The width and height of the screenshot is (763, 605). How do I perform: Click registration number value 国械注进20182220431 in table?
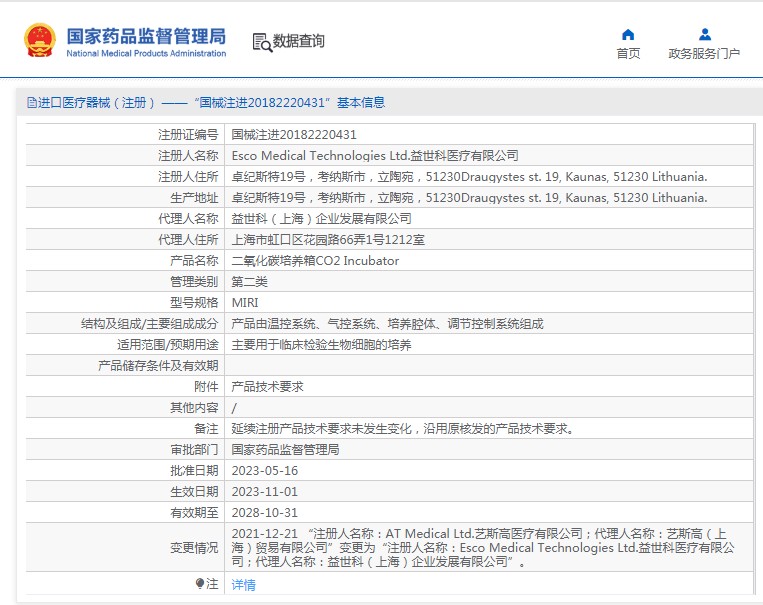pos(294,135)
